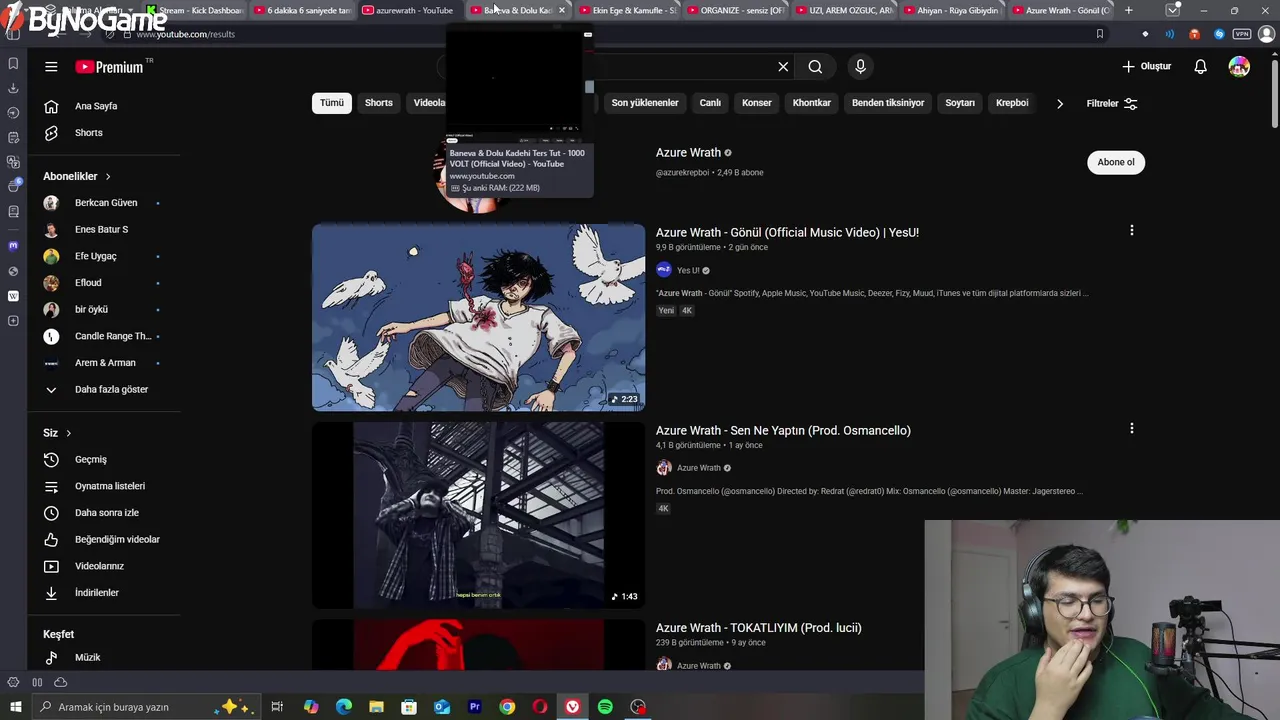Open a new browser tab with plus

[x=1129, y=10]
